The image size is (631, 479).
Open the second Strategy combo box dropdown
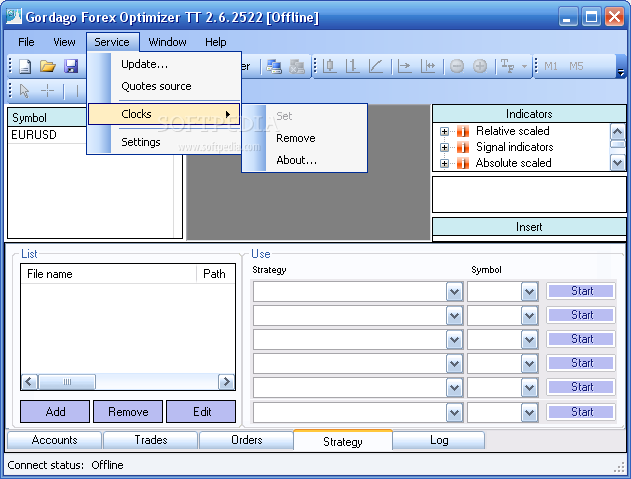(454, 316)
